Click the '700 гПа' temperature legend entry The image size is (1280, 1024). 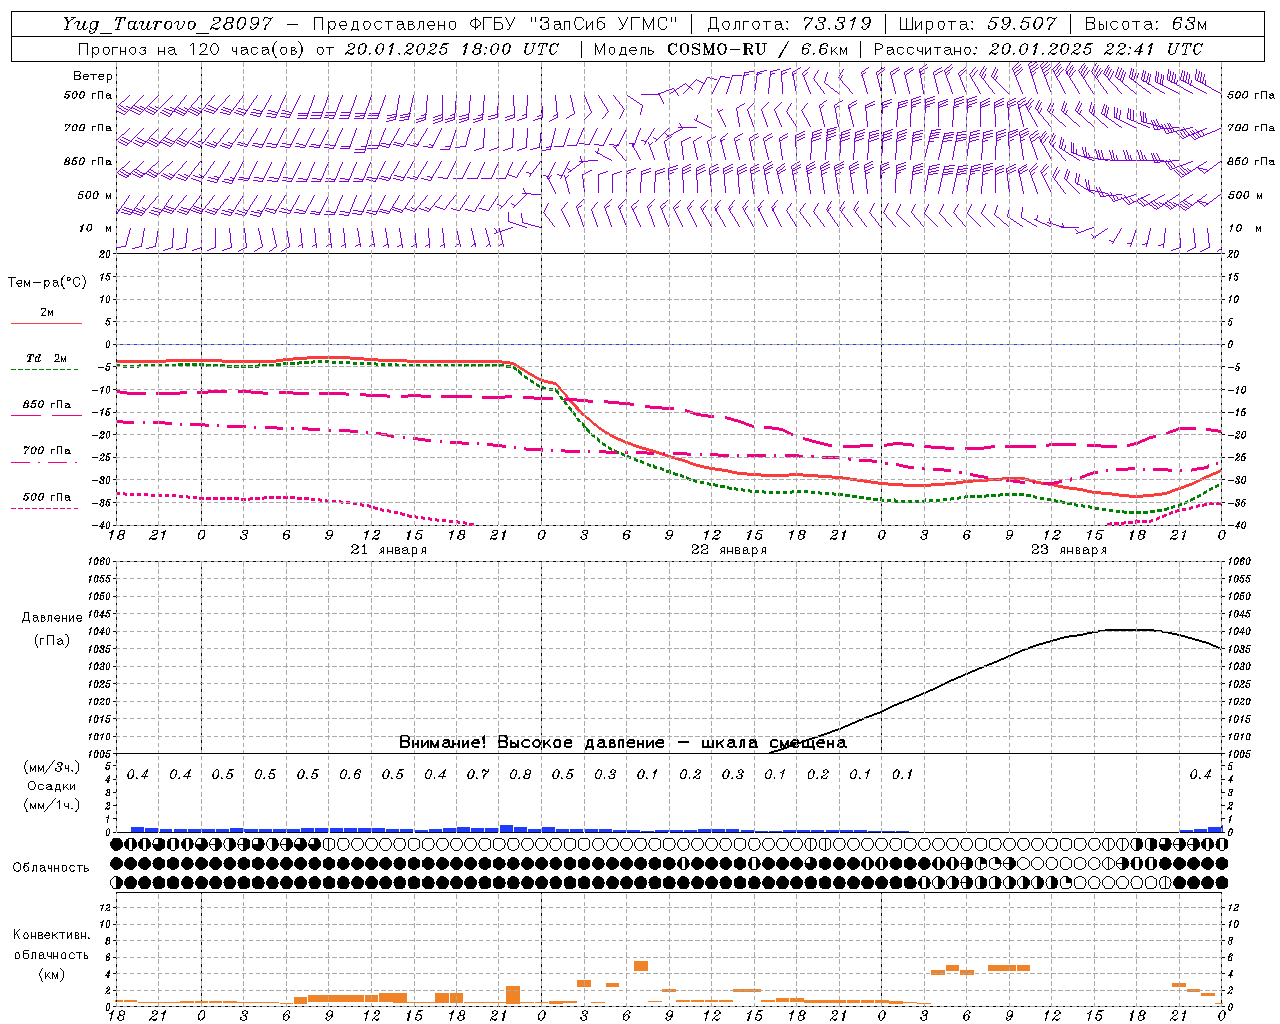click(x=47, y=451)
